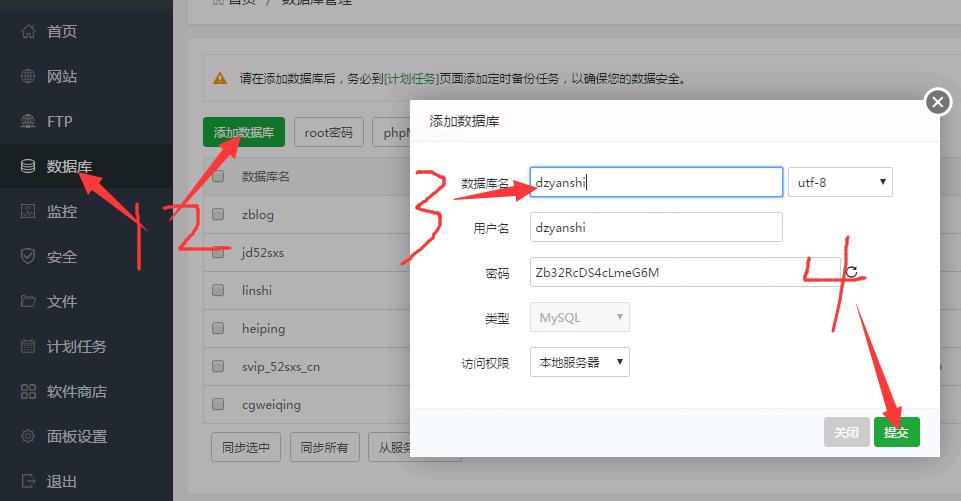961x501 pixels.
Task: Check the heiping database row
Action: (218, 328)
